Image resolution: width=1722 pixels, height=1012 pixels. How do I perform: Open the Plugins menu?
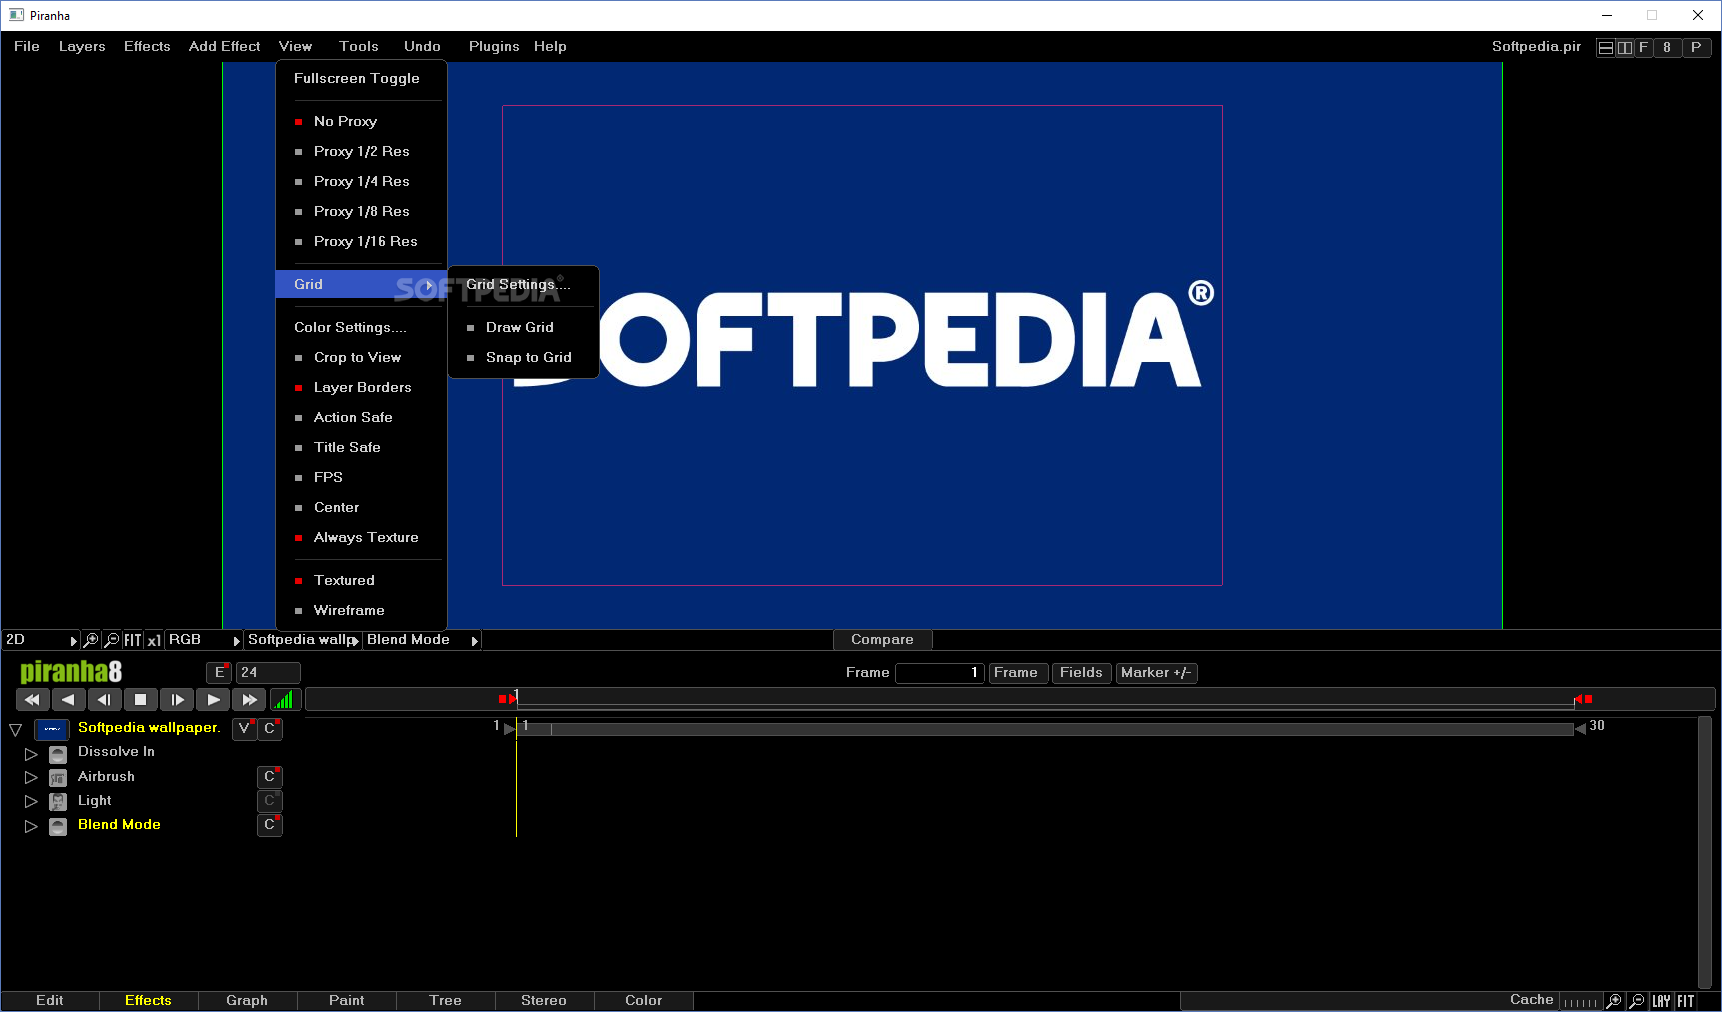coord(494,46)
